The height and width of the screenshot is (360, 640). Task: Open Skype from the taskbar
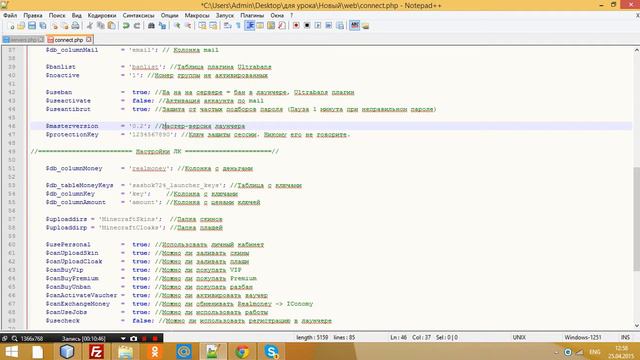tap(271, 352)
